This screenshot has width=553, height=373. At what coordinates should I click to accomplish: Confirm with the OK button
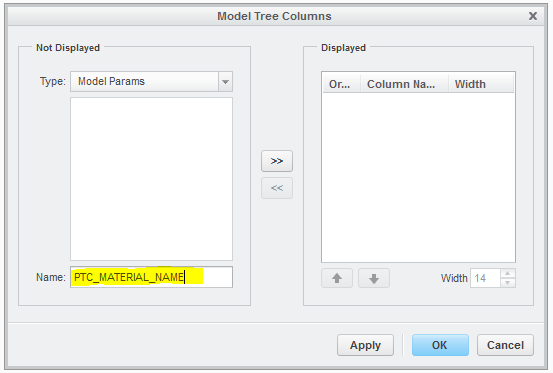pyautogui.click(x=440, y=345)
